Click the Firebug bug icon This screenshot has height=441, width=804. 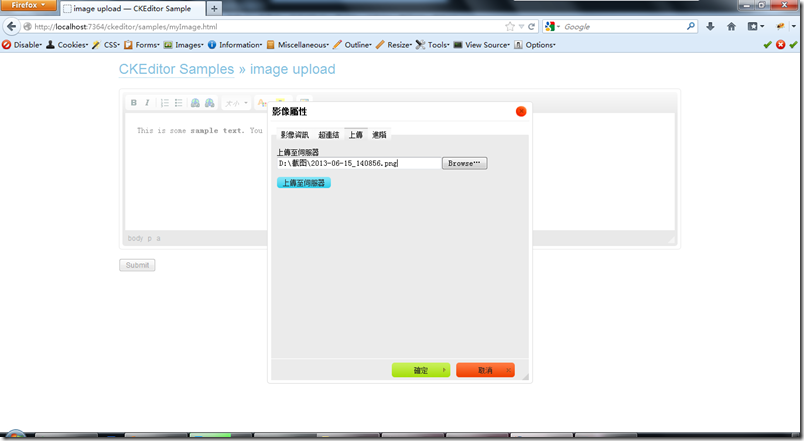tap(780, 27)
